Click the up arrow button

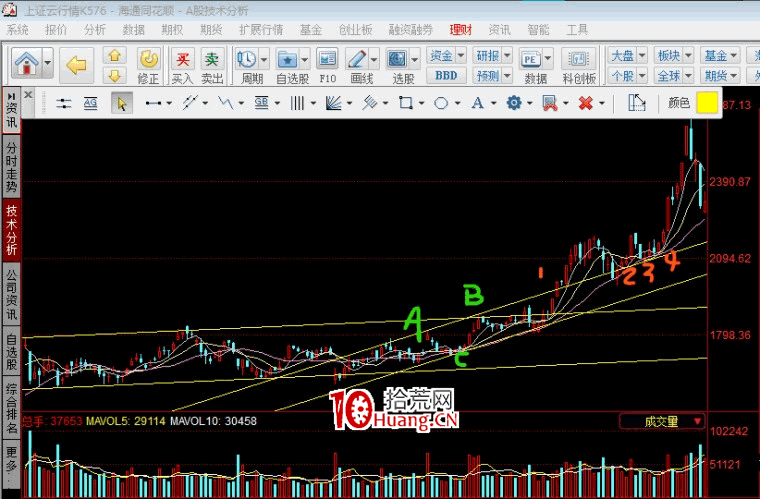[x=115, y=55]
